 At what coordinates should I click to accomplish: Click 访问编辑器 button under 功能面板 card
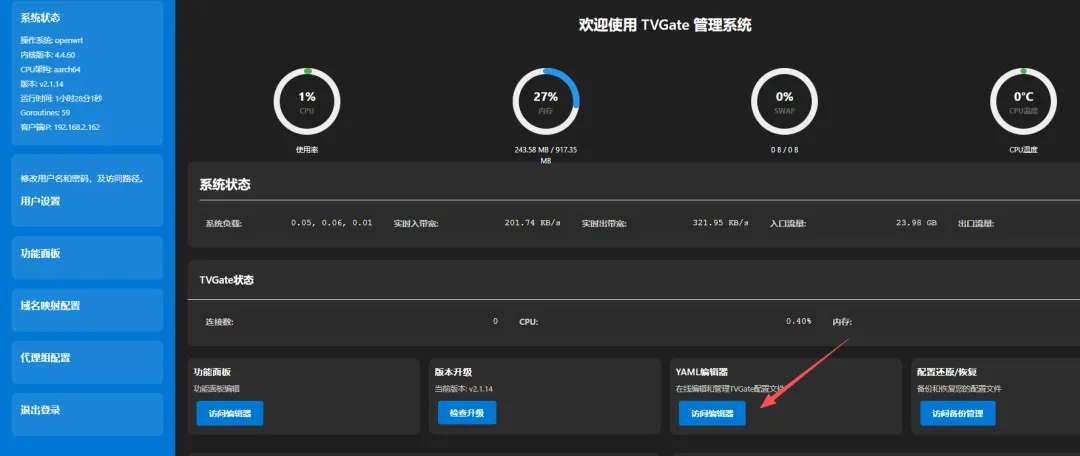coord(229,413)
